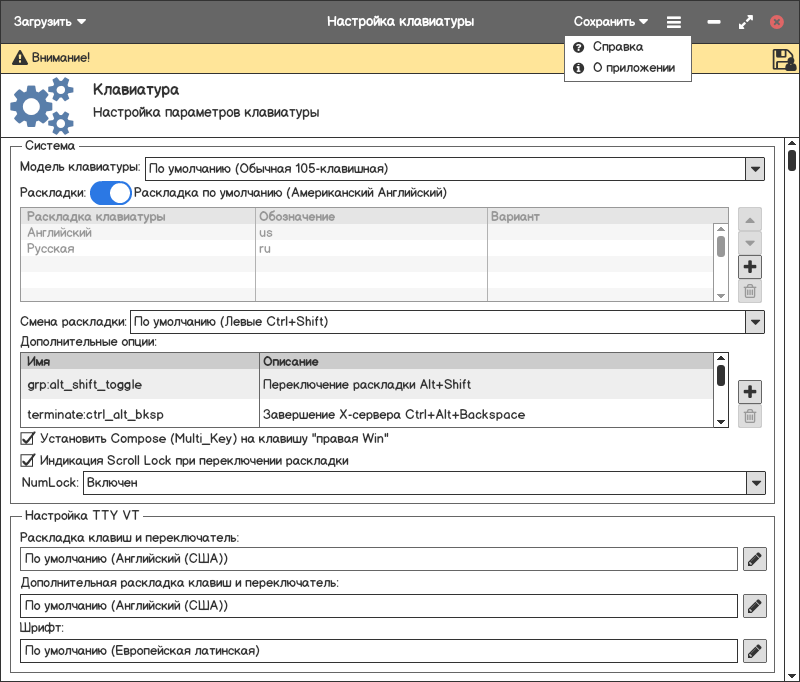Edit TTY key layout and switcher with pencil

[755, 559]
